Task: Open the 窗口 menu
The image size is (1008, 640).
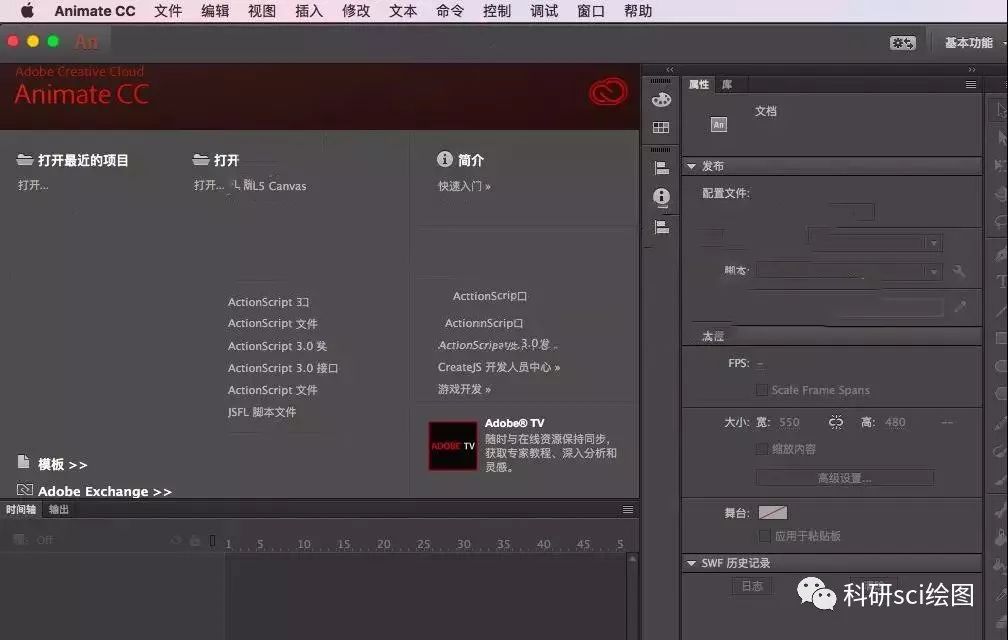Action: [x=591, y=11]
